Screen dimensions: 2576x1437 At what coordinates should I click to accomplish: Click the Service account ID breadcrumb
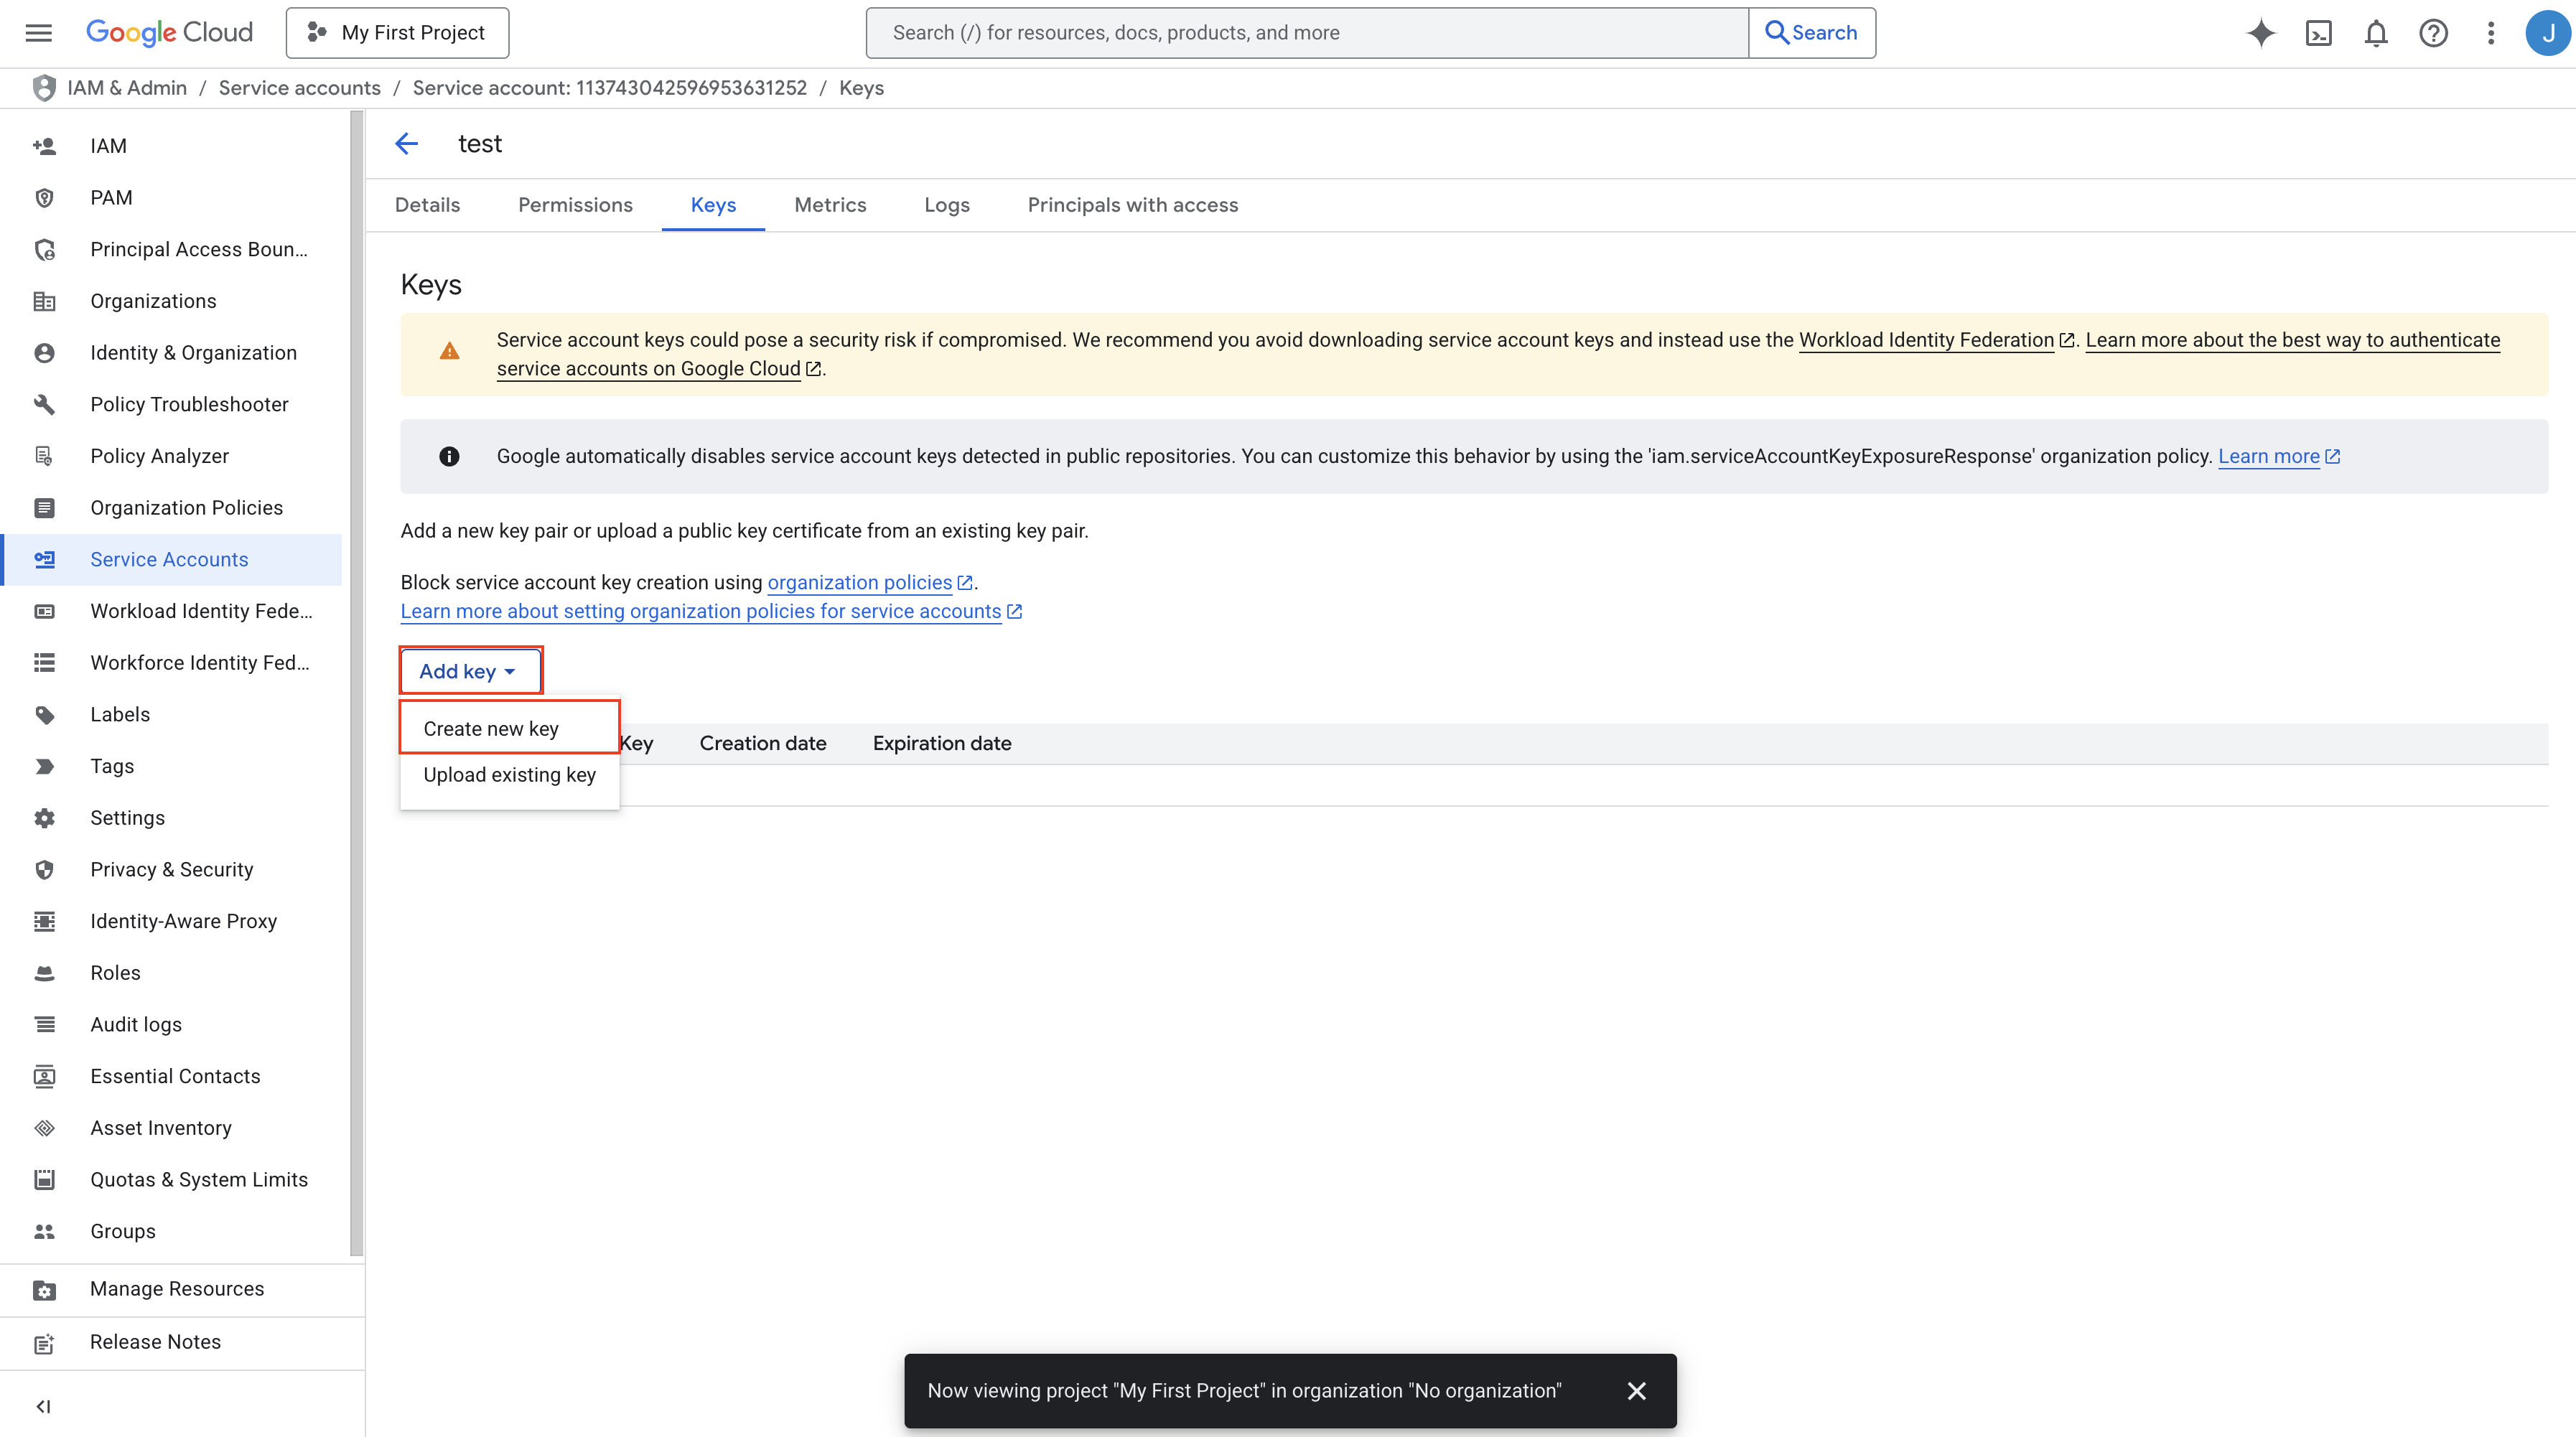(x=609, y=88)
